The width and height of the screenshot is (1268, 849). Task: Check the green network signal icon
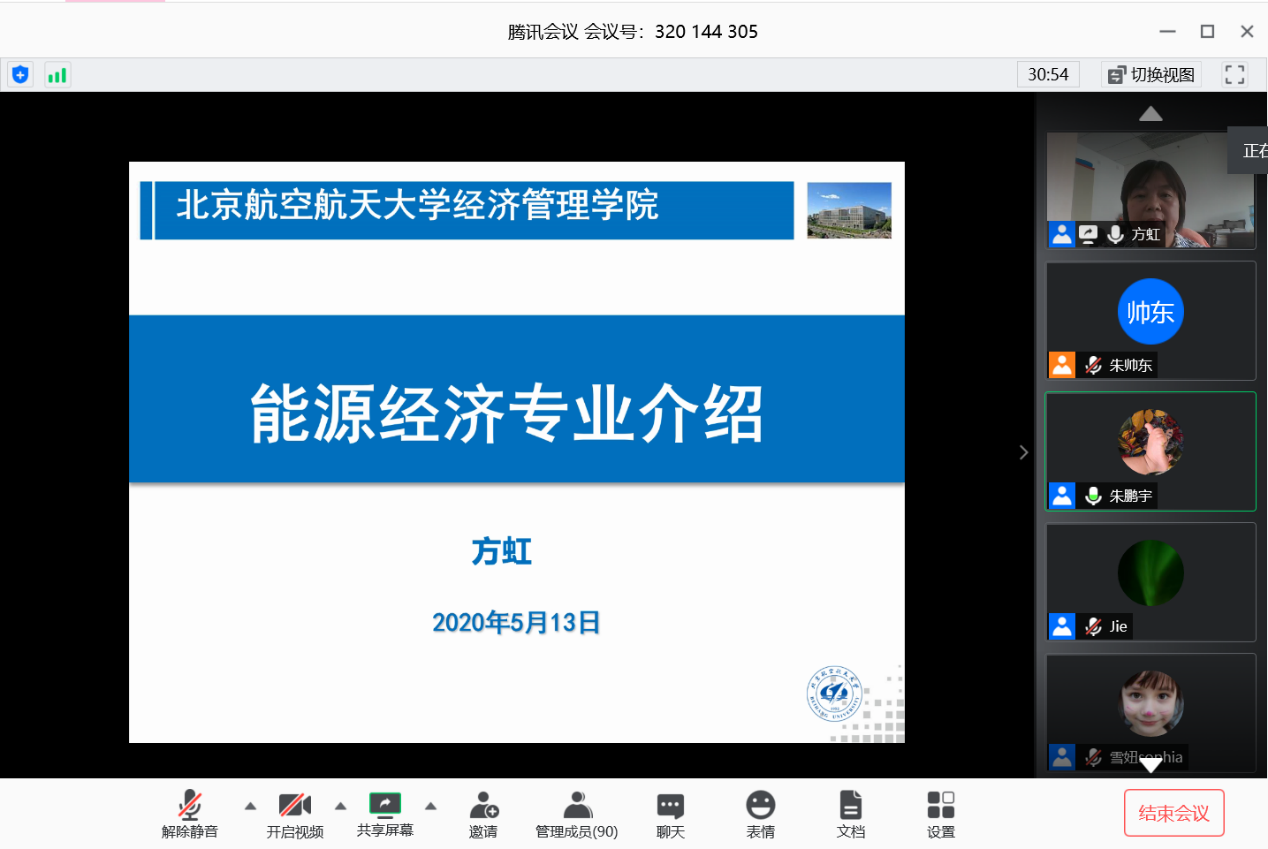click(57, 74)
